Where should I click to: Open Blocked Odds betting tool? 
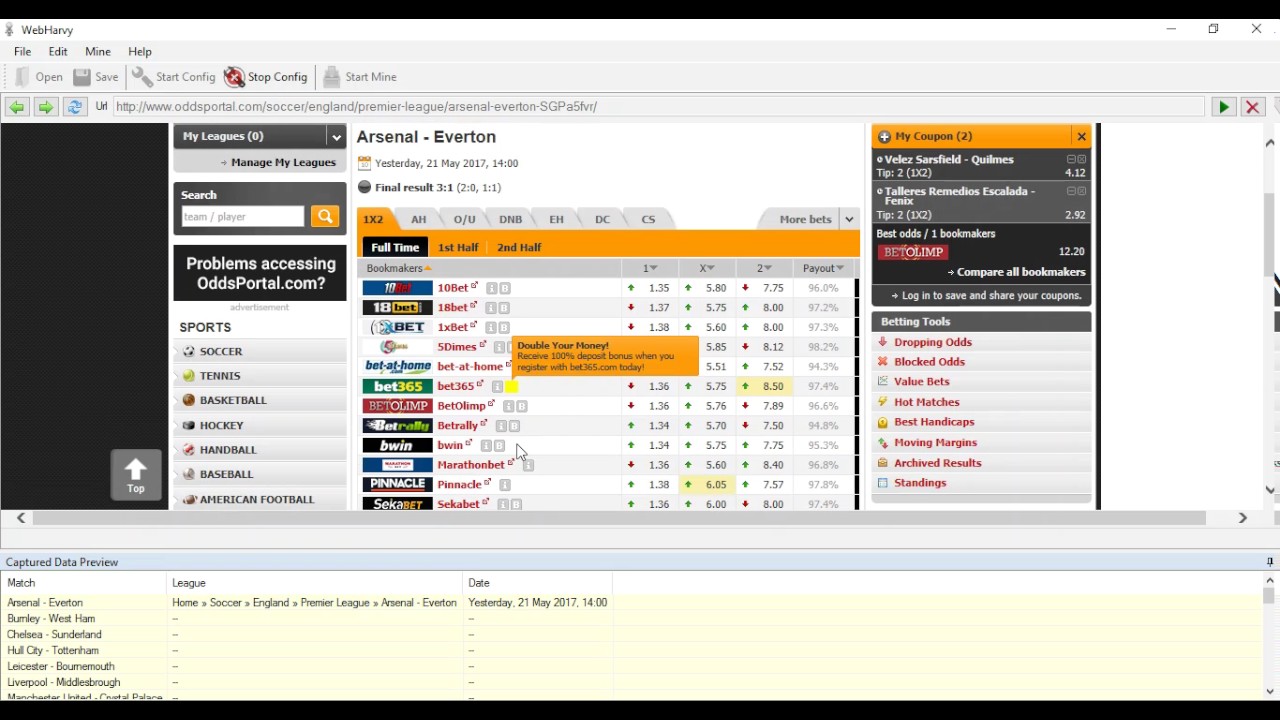(930, 362)
